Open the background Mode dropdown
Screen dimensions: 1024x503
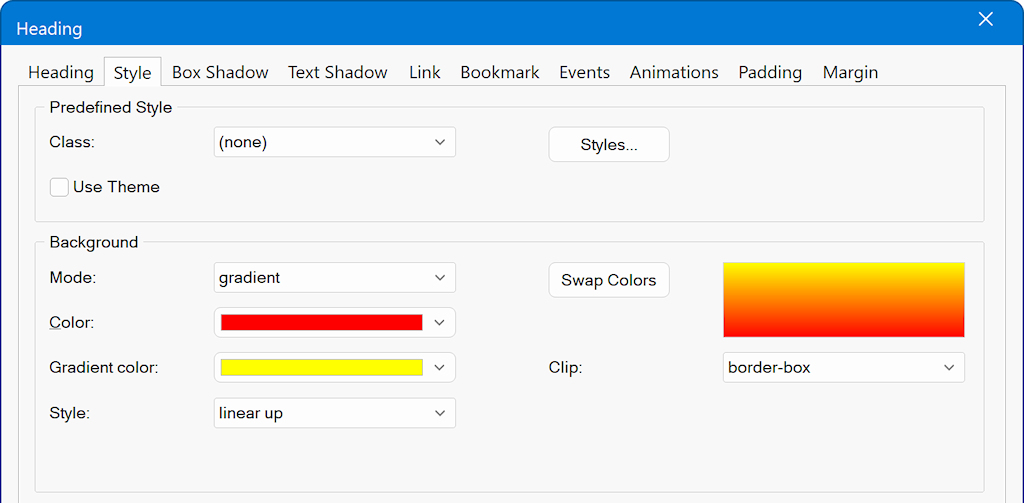(334, 277)
